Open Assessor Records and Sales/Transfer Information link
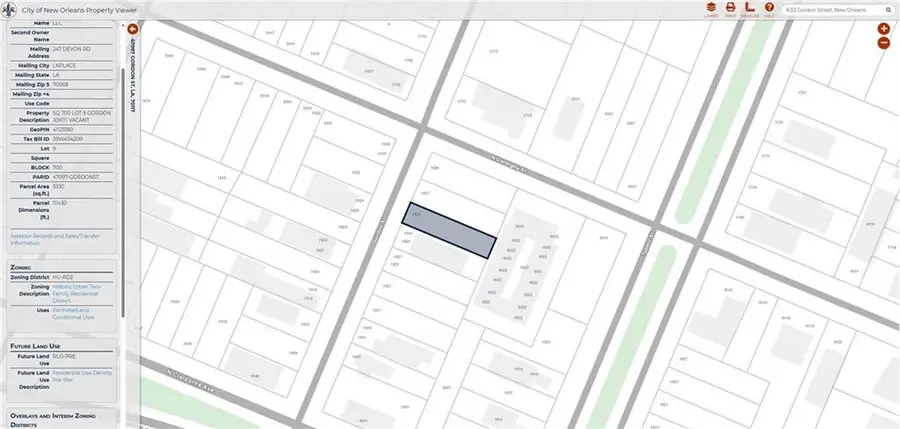 55,239
